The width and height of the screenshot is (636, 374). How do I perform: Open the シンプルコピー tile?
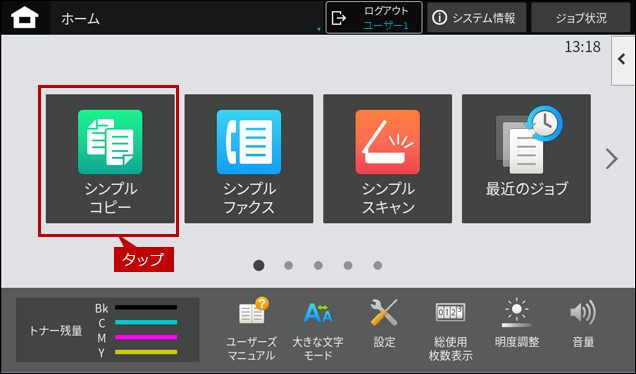(110, 159)
